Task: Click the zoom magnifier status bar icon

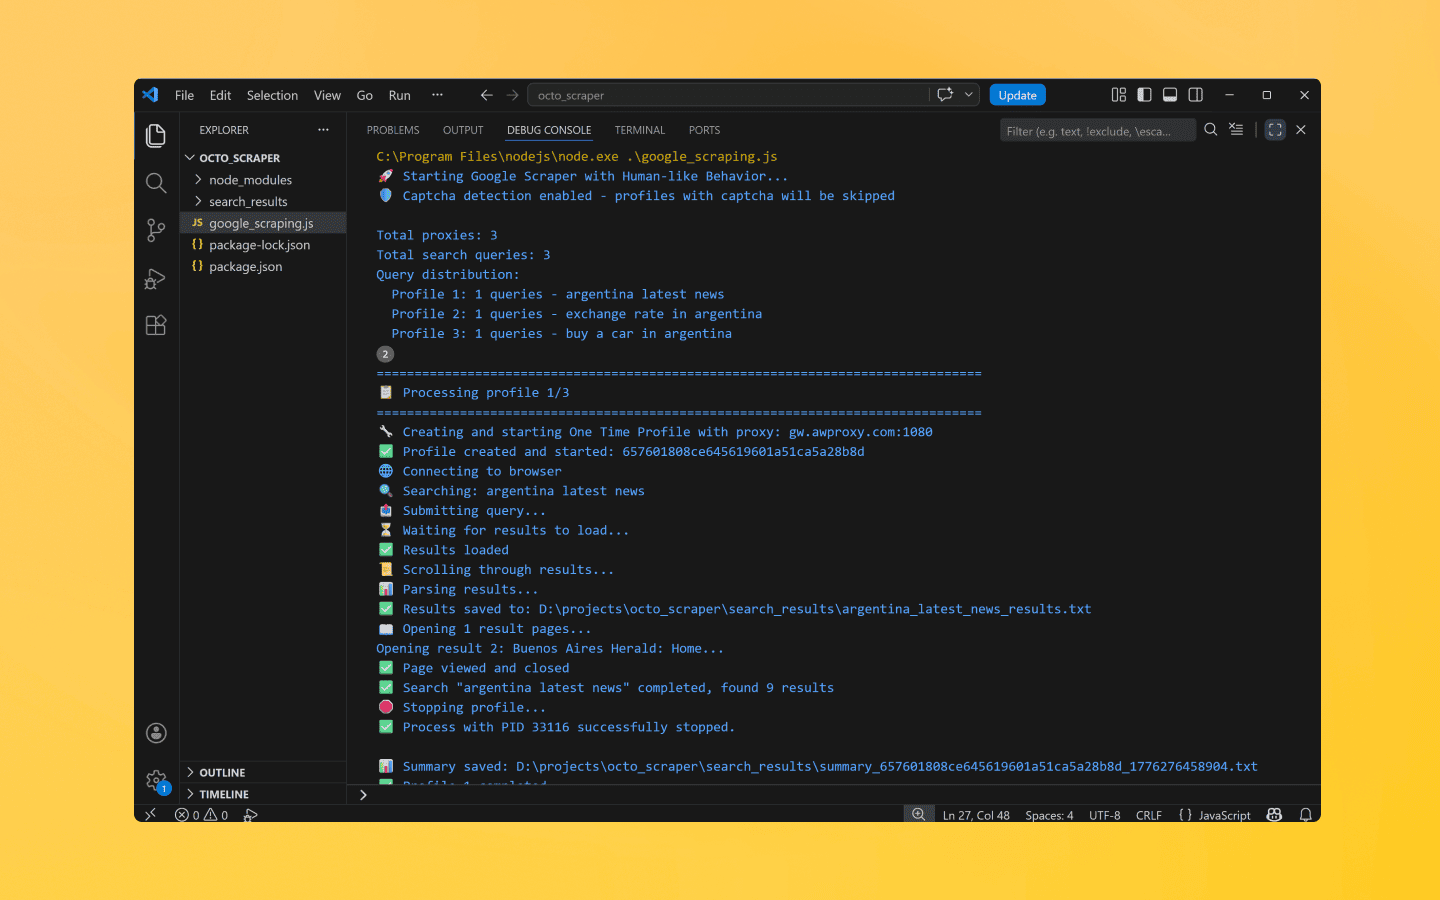Action: (918, 815)
